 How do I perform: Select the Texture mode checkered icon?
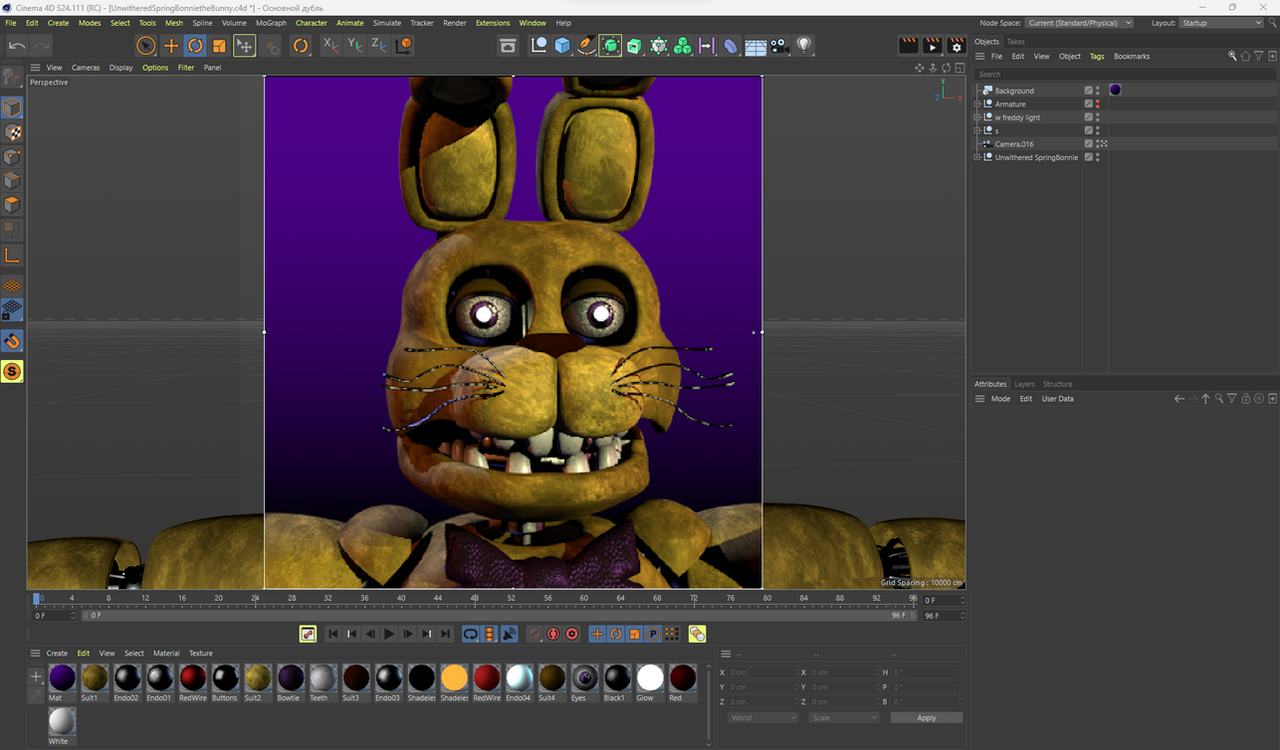pyautogui.click(x=12, y=132)
